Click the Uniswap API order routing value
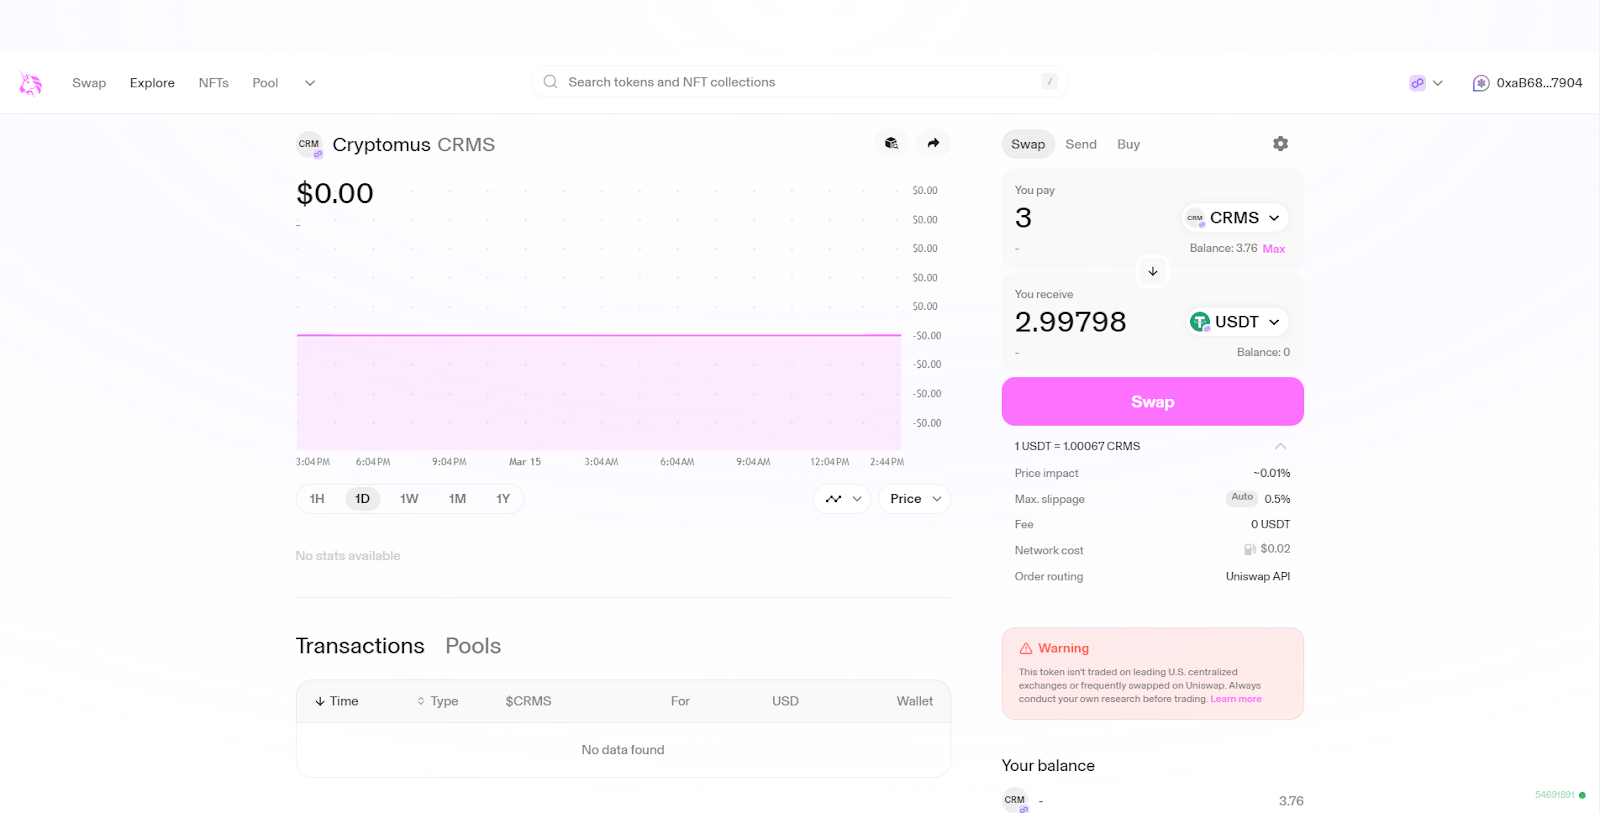Viewport: 1600px width, 813px height. click(1258, 576)
